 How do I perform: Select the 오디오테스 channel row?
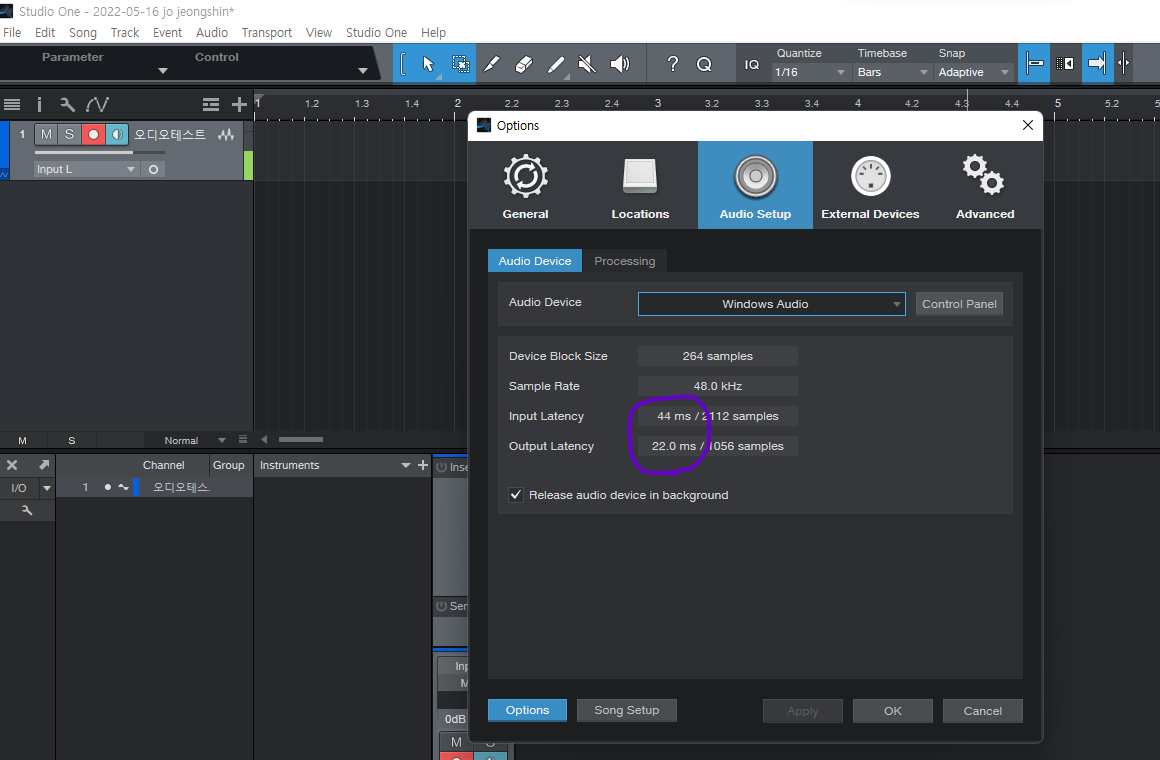point(155,487)
